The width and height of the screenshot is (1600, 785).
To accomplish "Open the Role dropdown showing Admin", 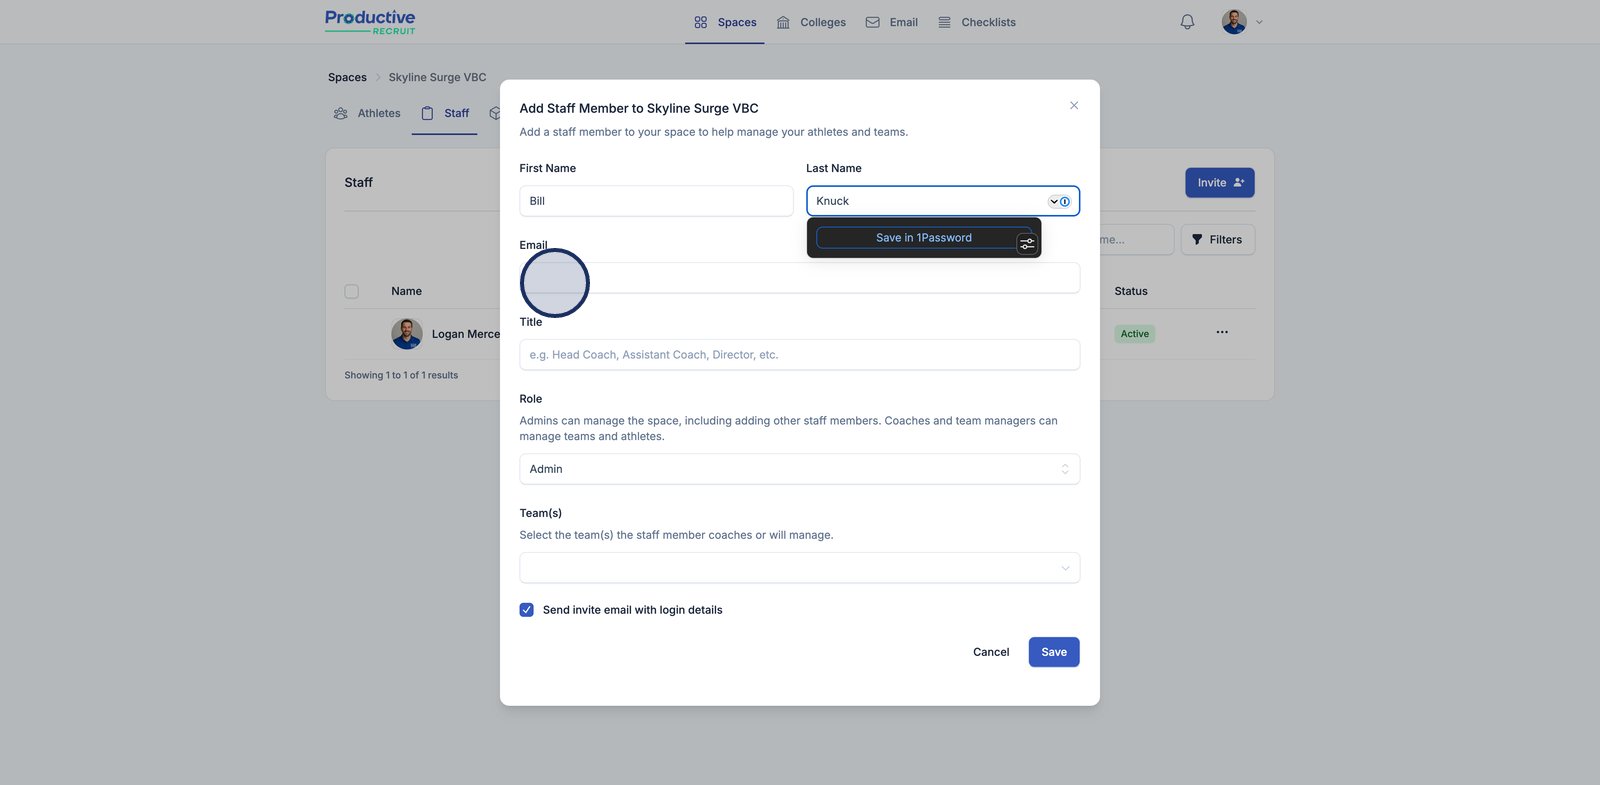I will click(799, 469).
